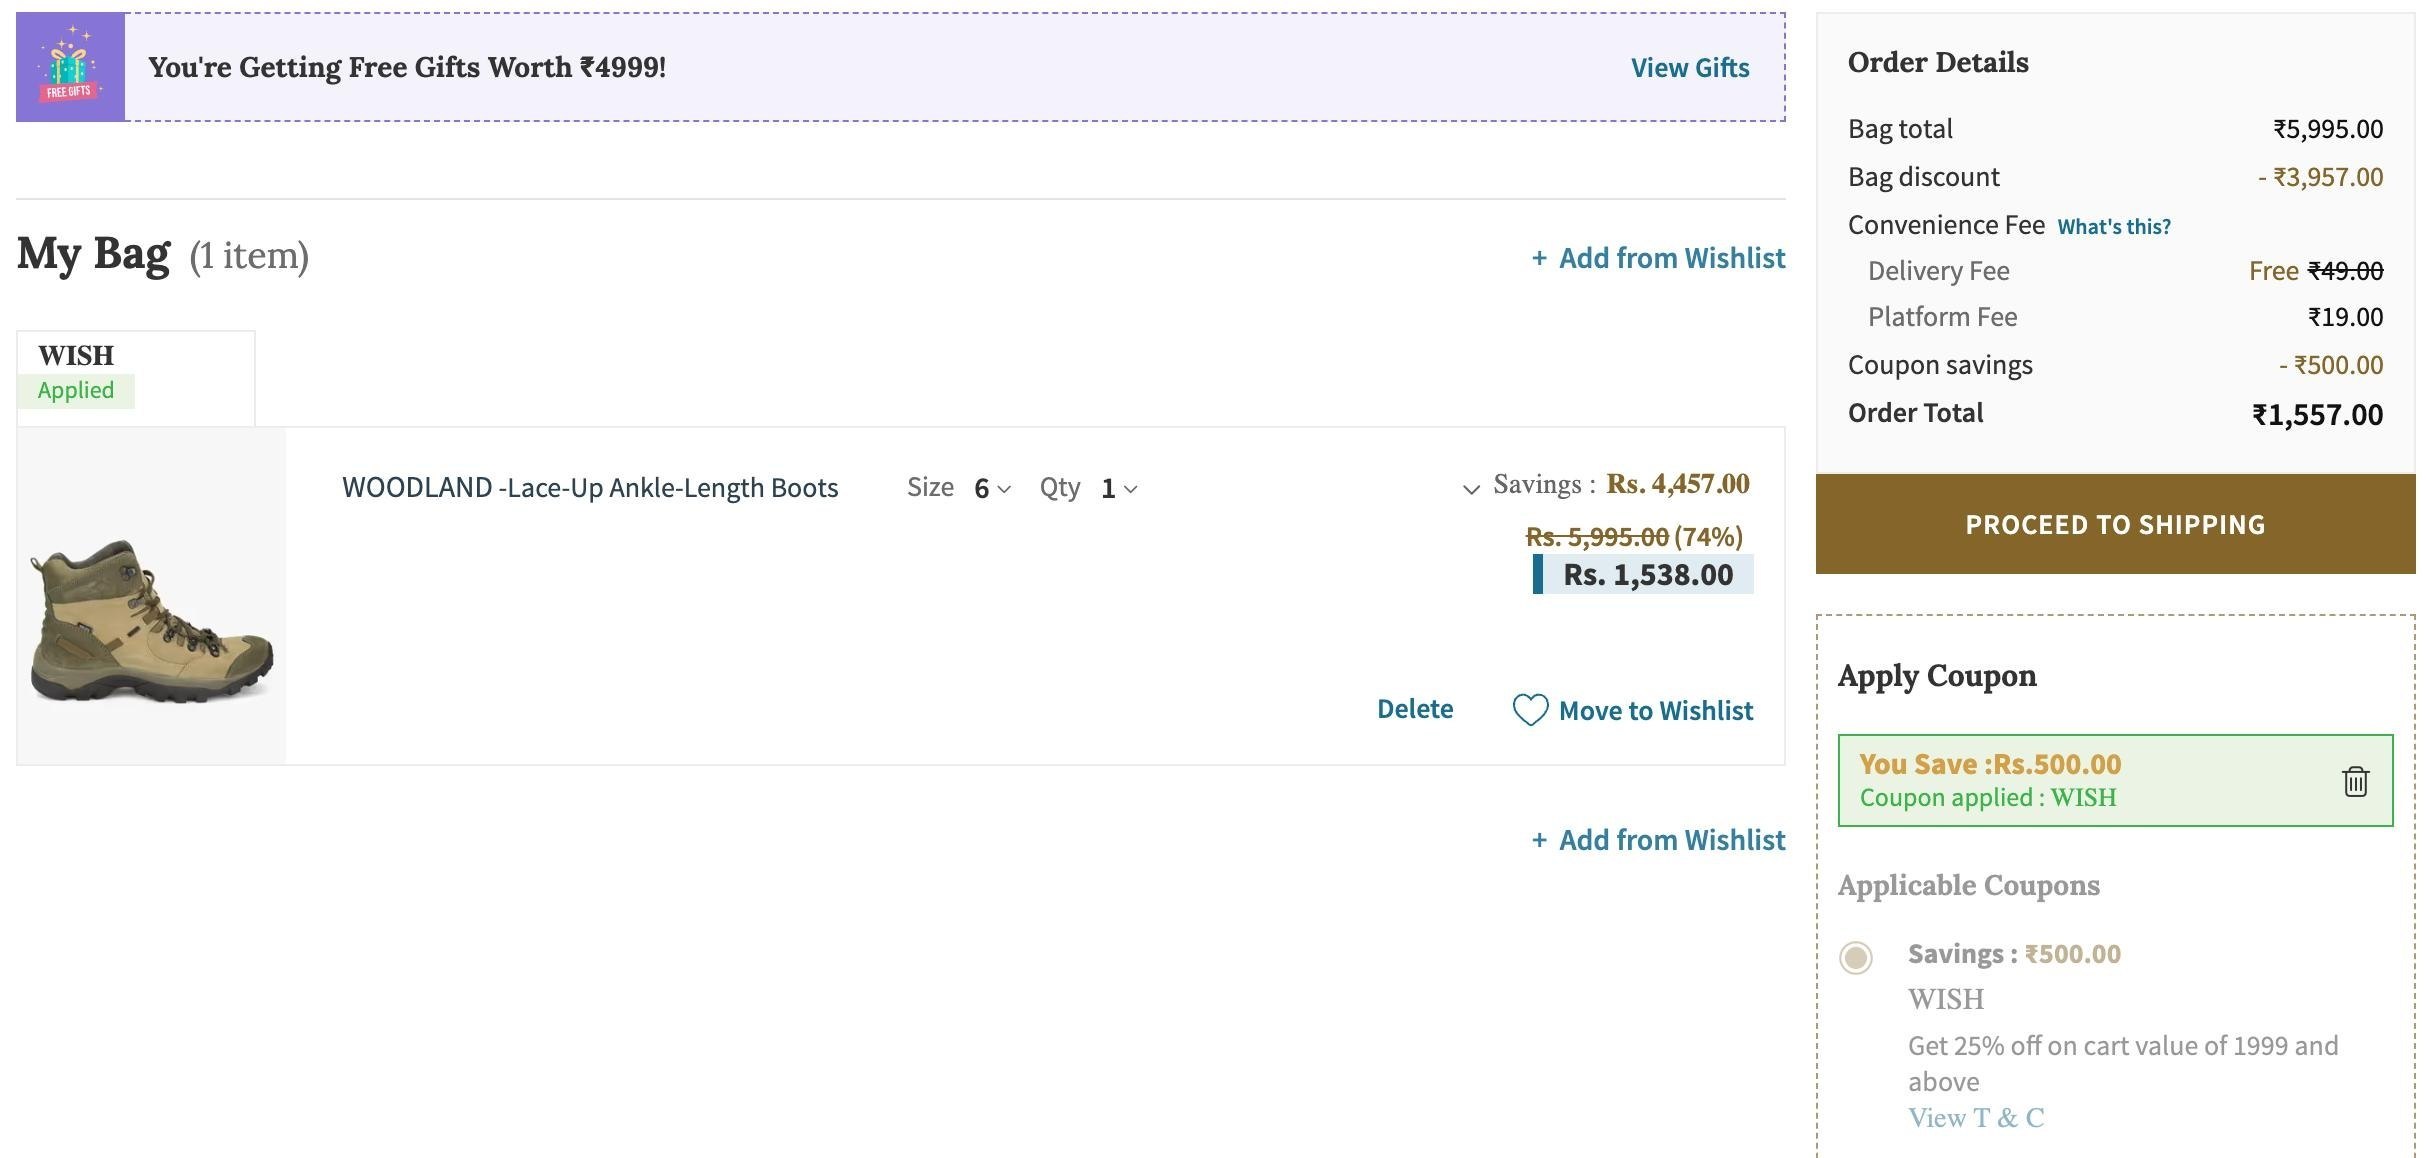This screenshot has height=1158, width=2426.
Task: Open WOODLAND Lace-Up Ankle-Length Boots title
Action: coord(590,488)
